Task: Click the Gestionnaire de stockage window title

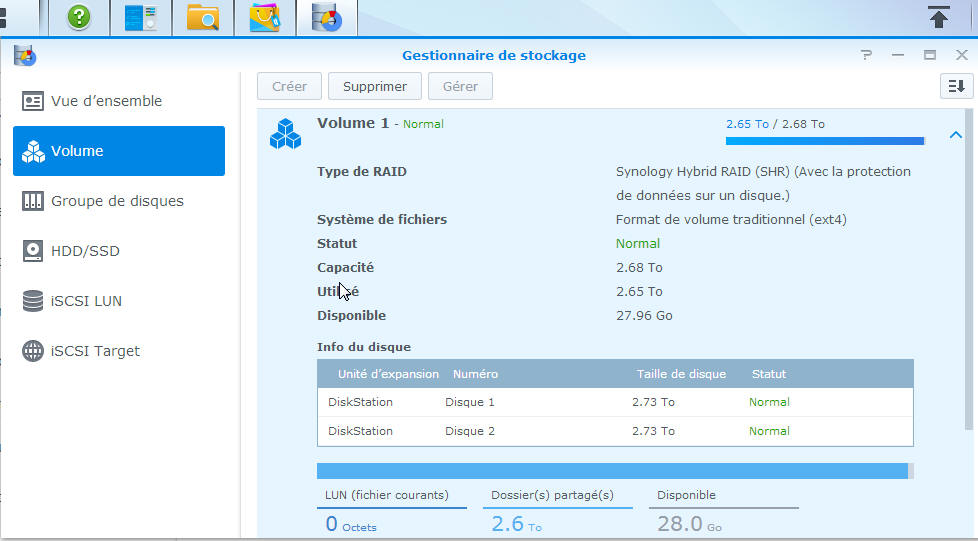Action: click(x=494, y=56)
